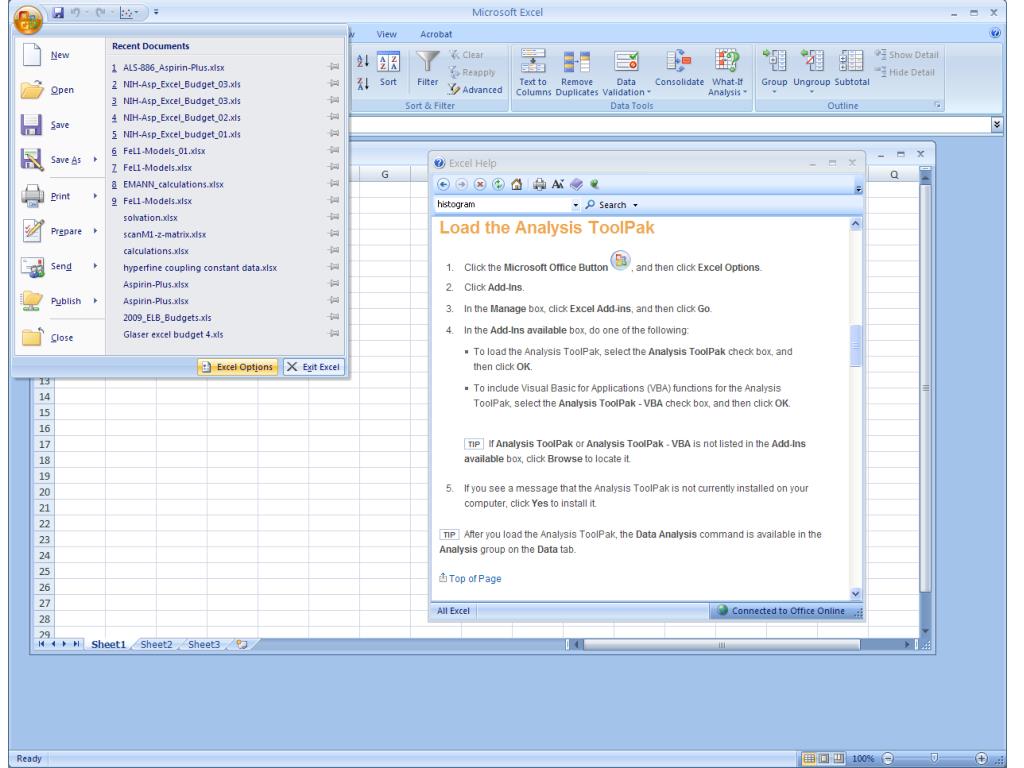1024x768 pixels.
Task: Click the Zoom Out minus button
Action: (888, 758)
